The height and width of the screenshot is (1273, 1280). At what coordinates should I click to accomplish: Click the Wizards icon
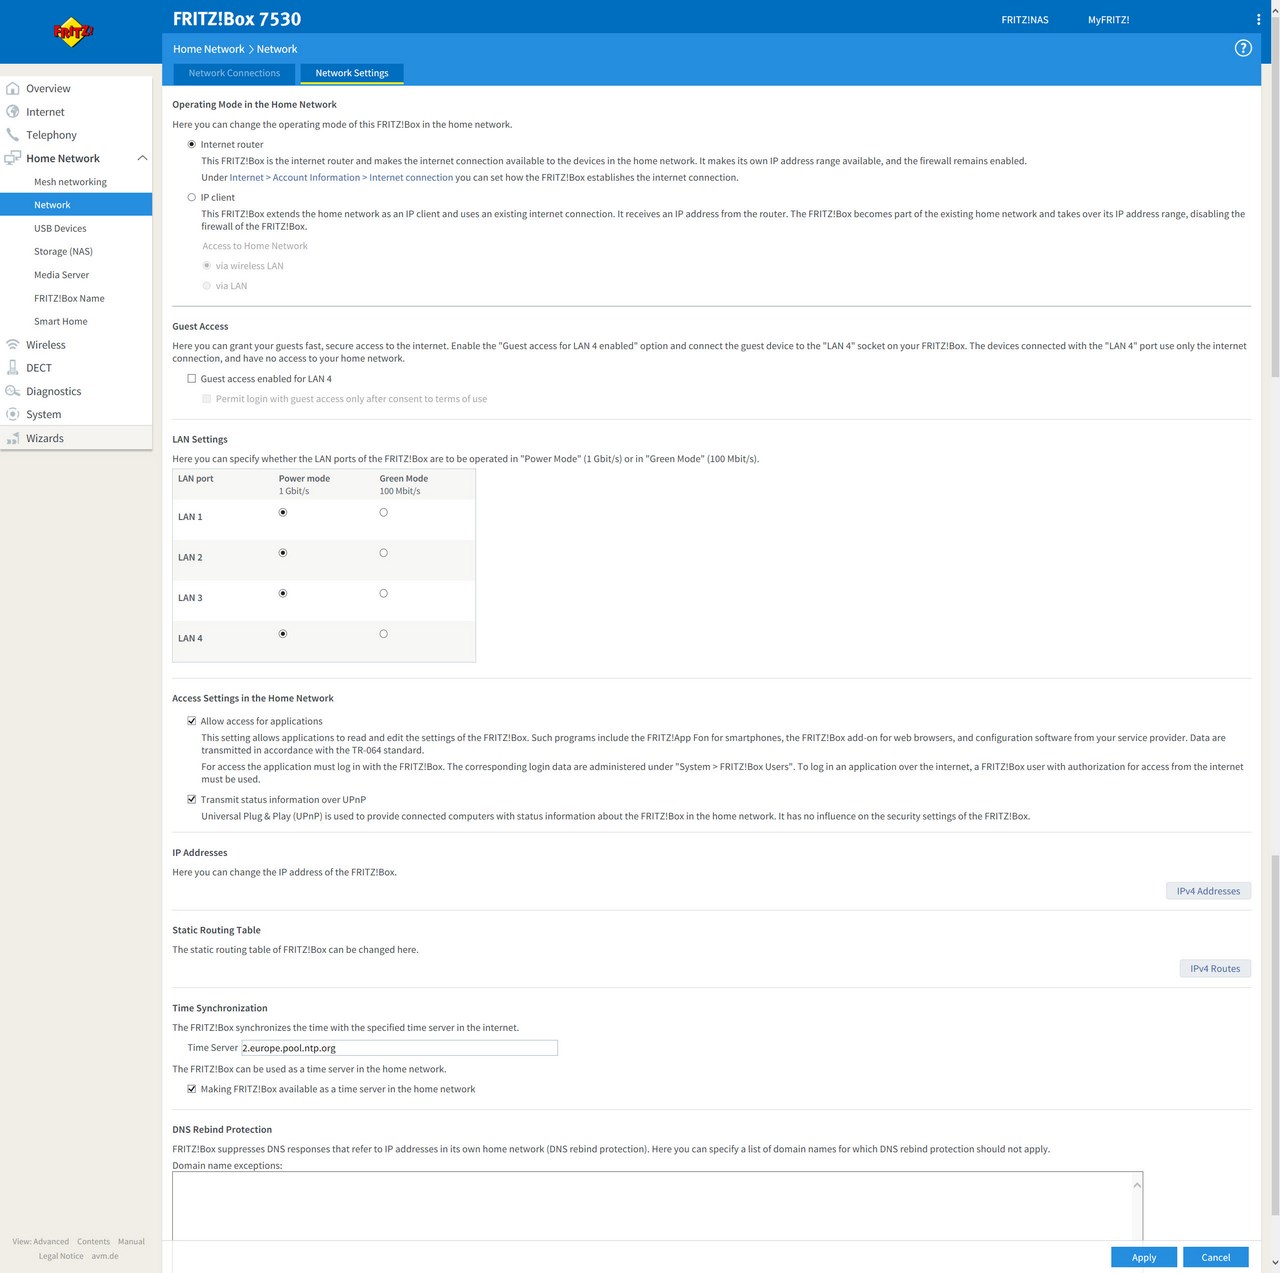pyautogui.click(x=13, y=438)
